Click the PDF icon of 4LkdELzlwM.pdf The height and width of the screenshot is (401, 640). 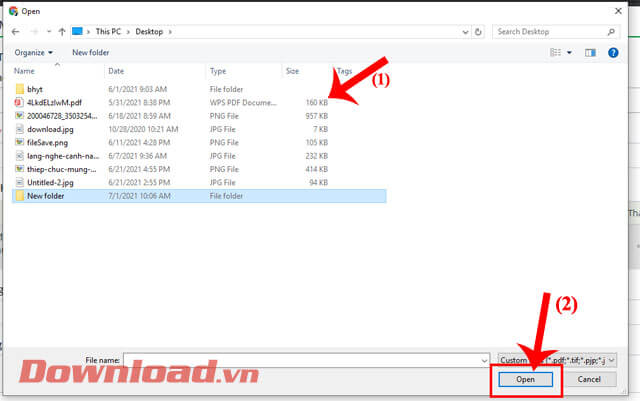click(19, 102)
